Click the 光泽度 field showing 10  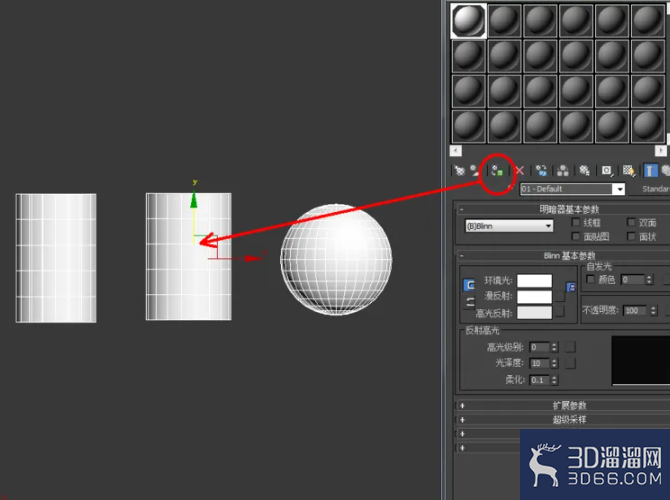[x=539, y=363]
